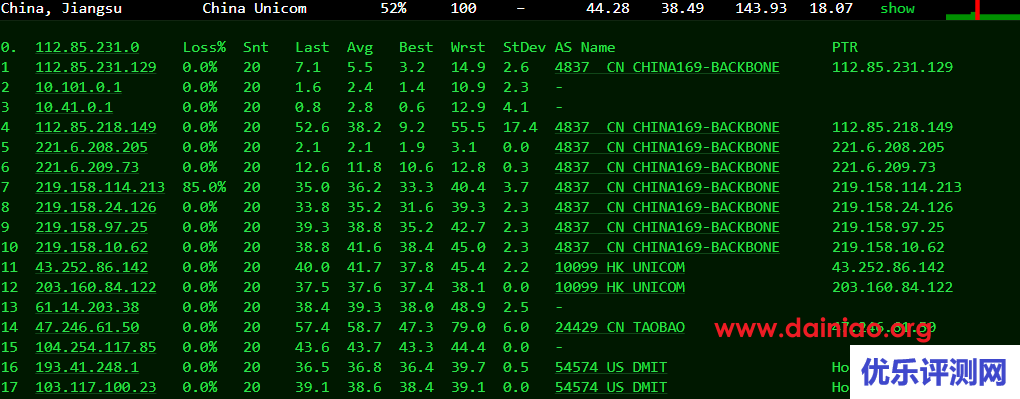Follow the 193.41.248.1 hop link
The height and width of the screenshot is (399, 1020).
coord(87,367)
